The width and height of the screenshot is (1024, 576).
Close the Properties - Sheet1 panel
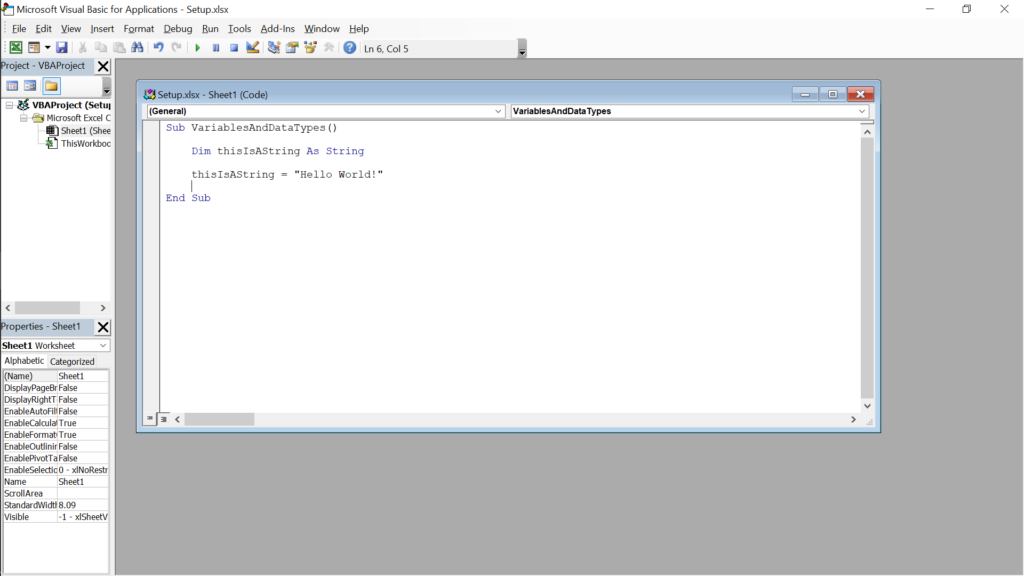click(103, 327)
